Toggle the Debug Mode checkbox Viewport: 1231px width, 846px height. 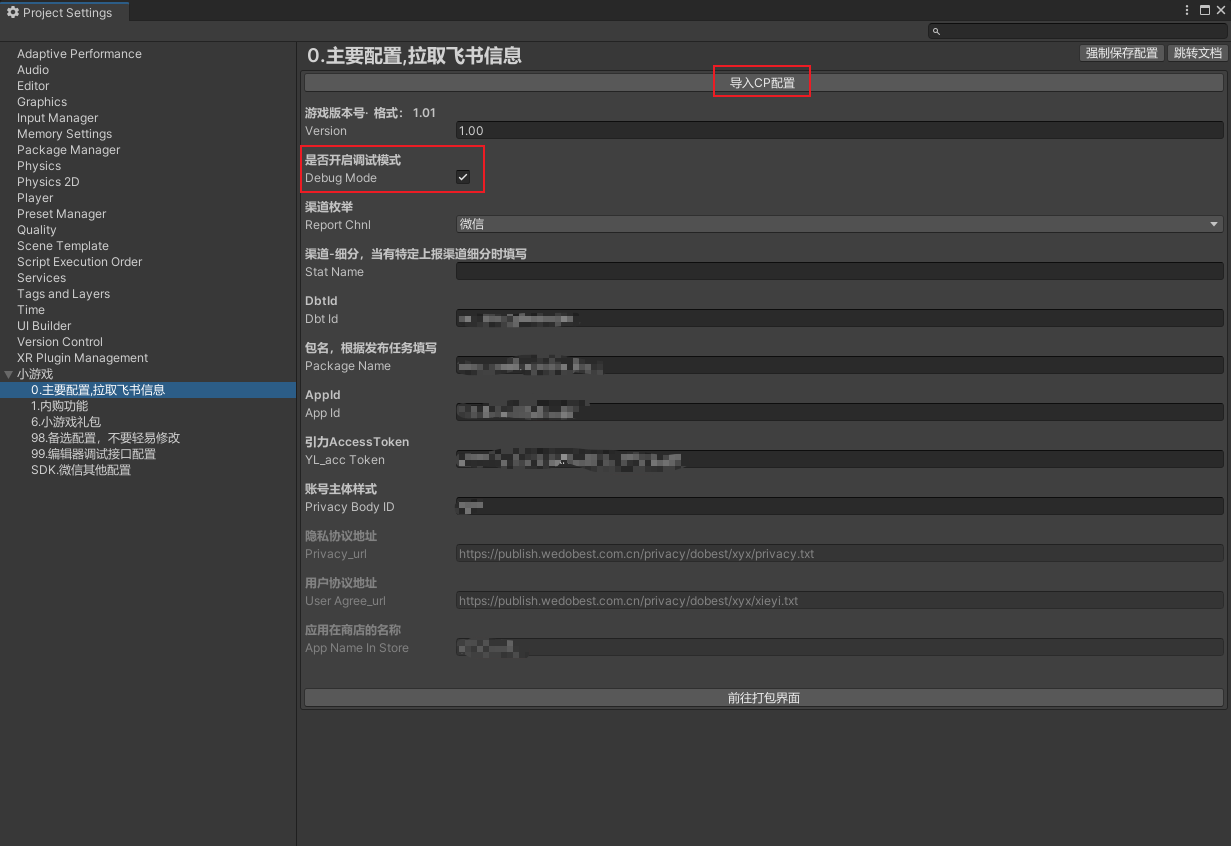[463, 178]
